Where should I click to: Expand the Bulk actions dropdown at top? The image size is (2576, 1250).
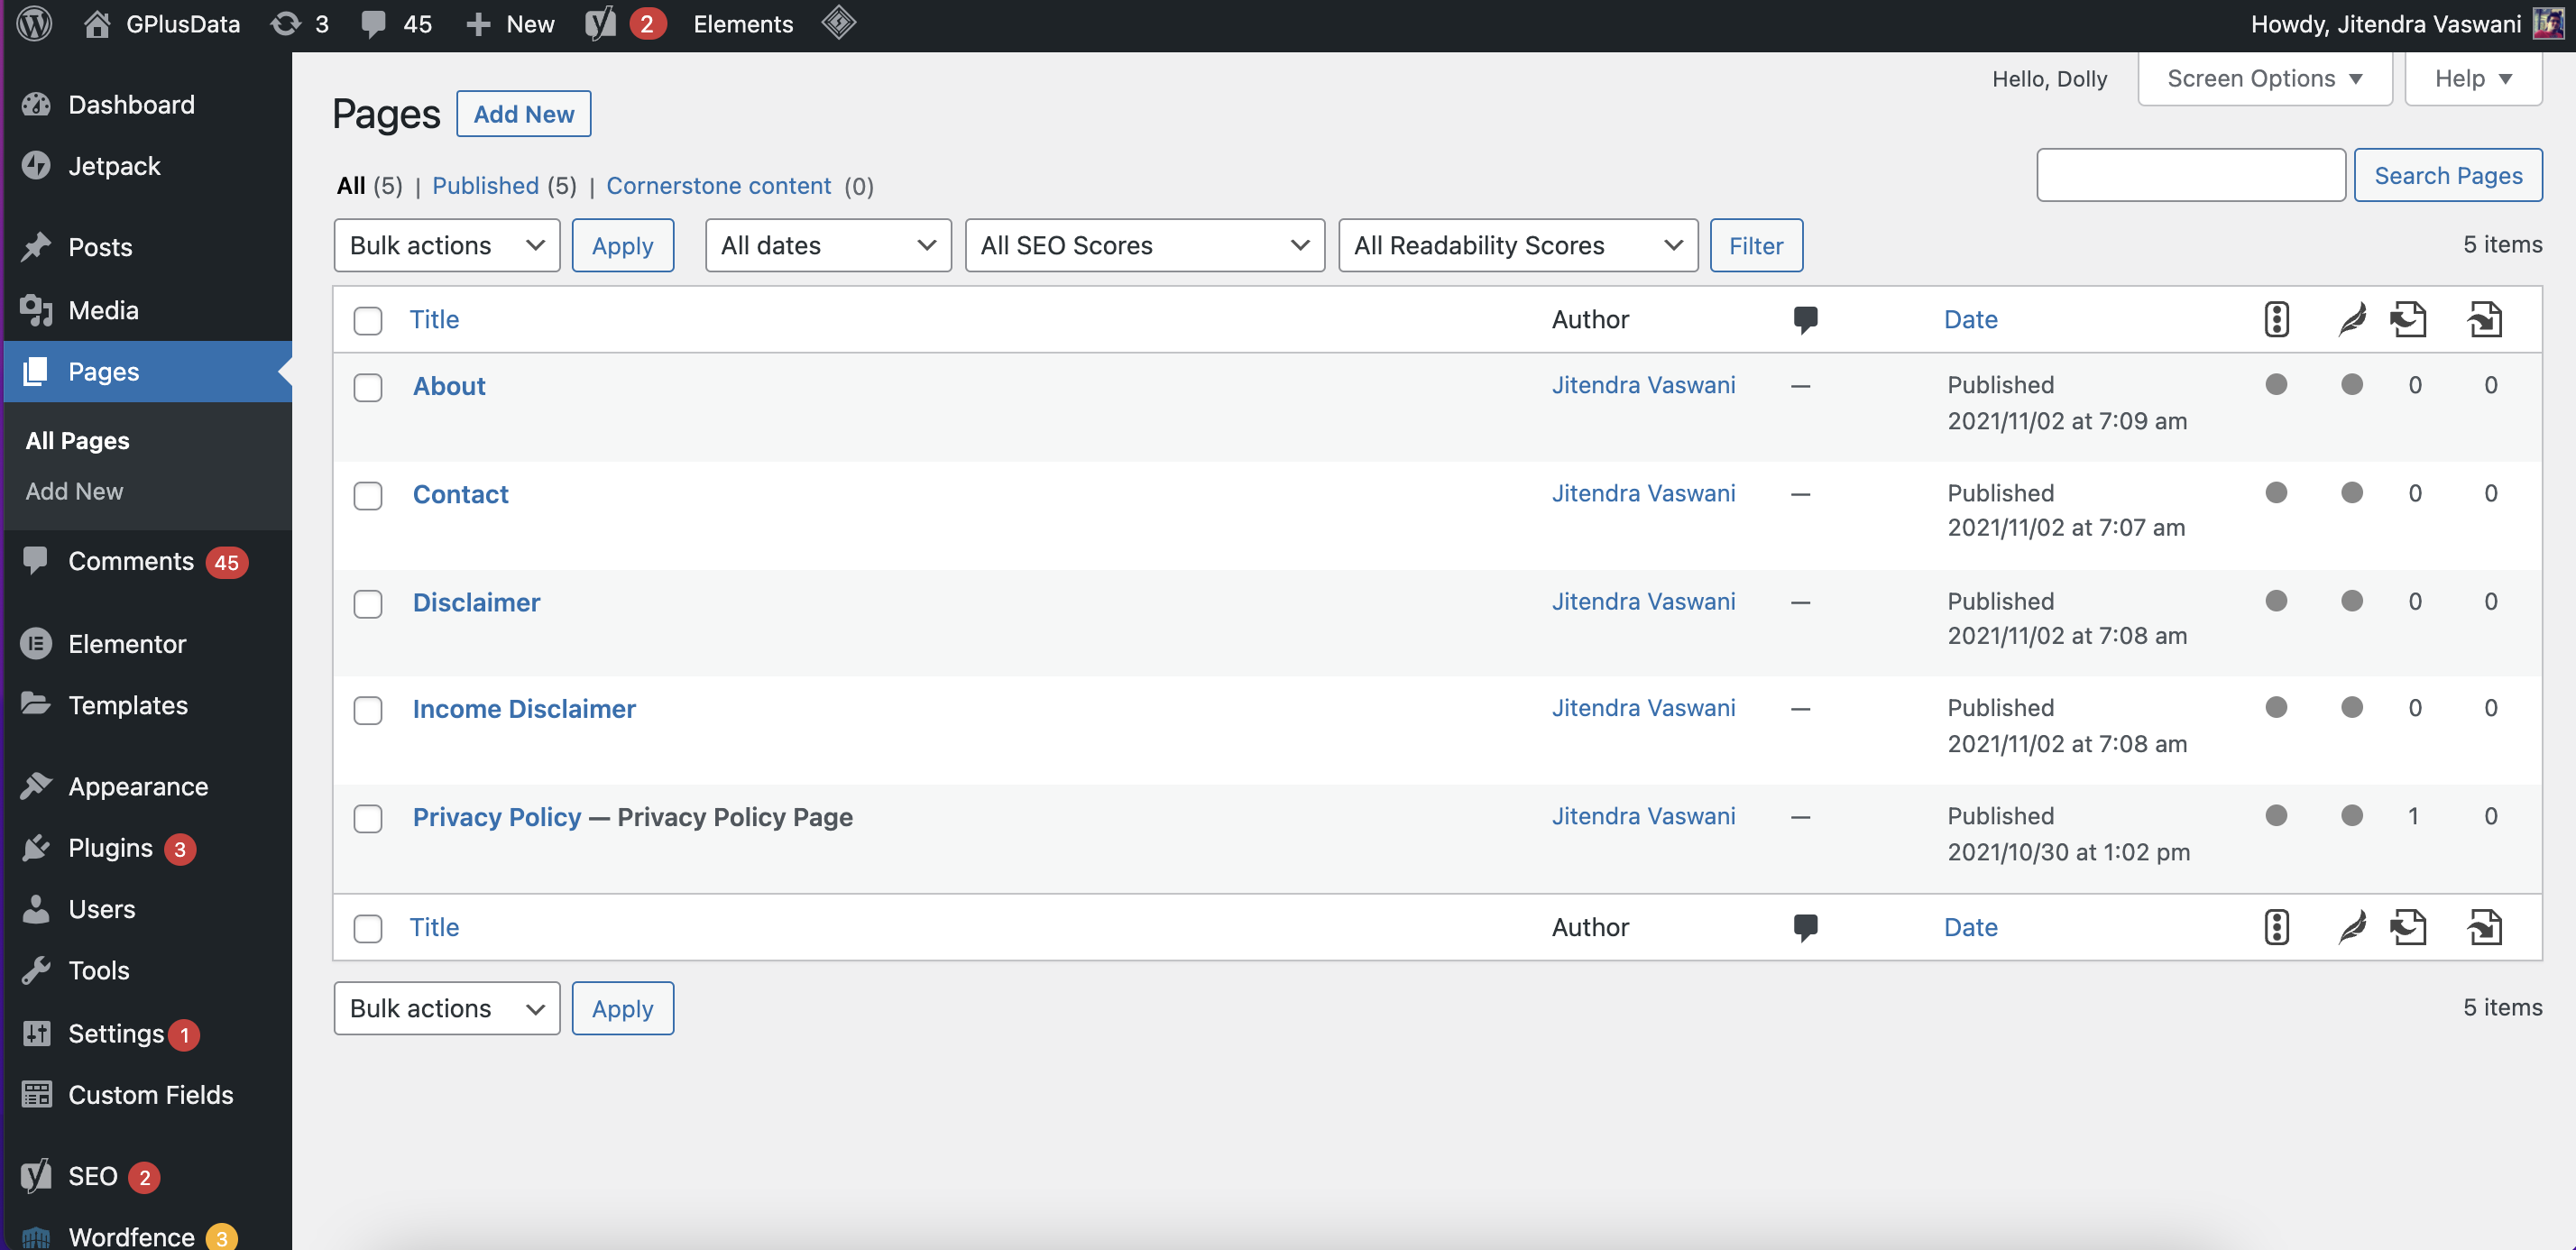[446, 244]
